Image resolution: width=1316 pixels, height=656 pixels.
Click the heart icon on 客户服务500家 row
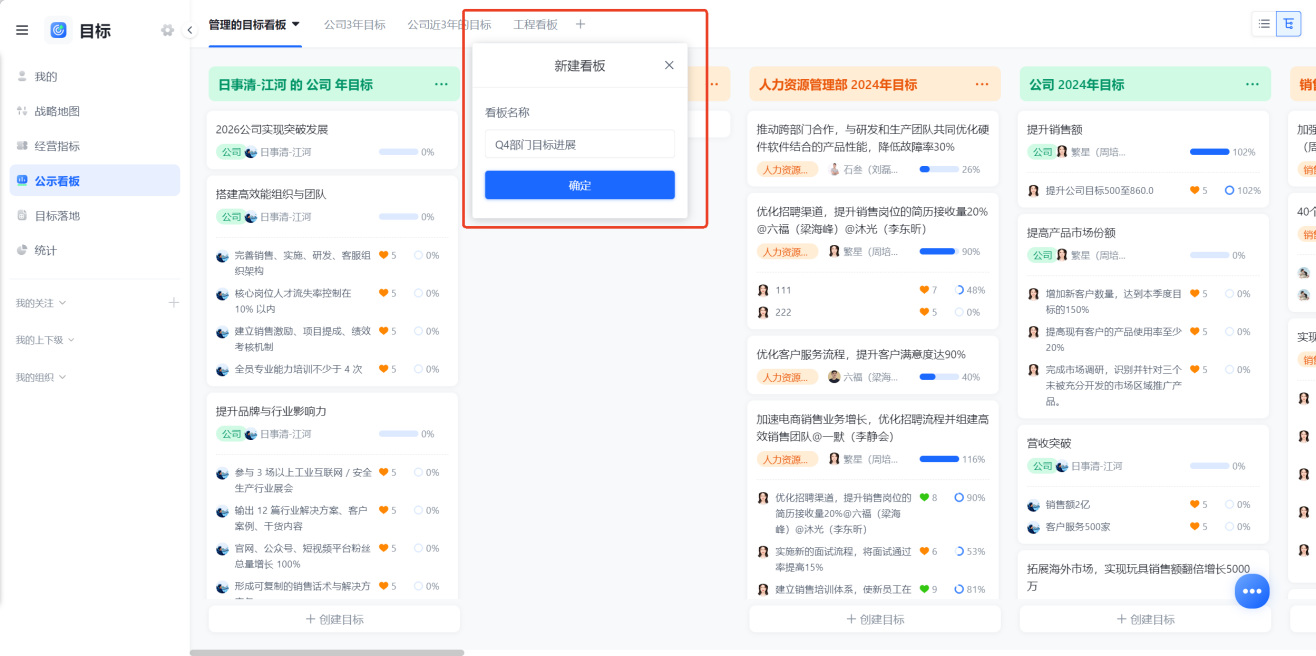pyautogui.click(x=1194, y=527)
